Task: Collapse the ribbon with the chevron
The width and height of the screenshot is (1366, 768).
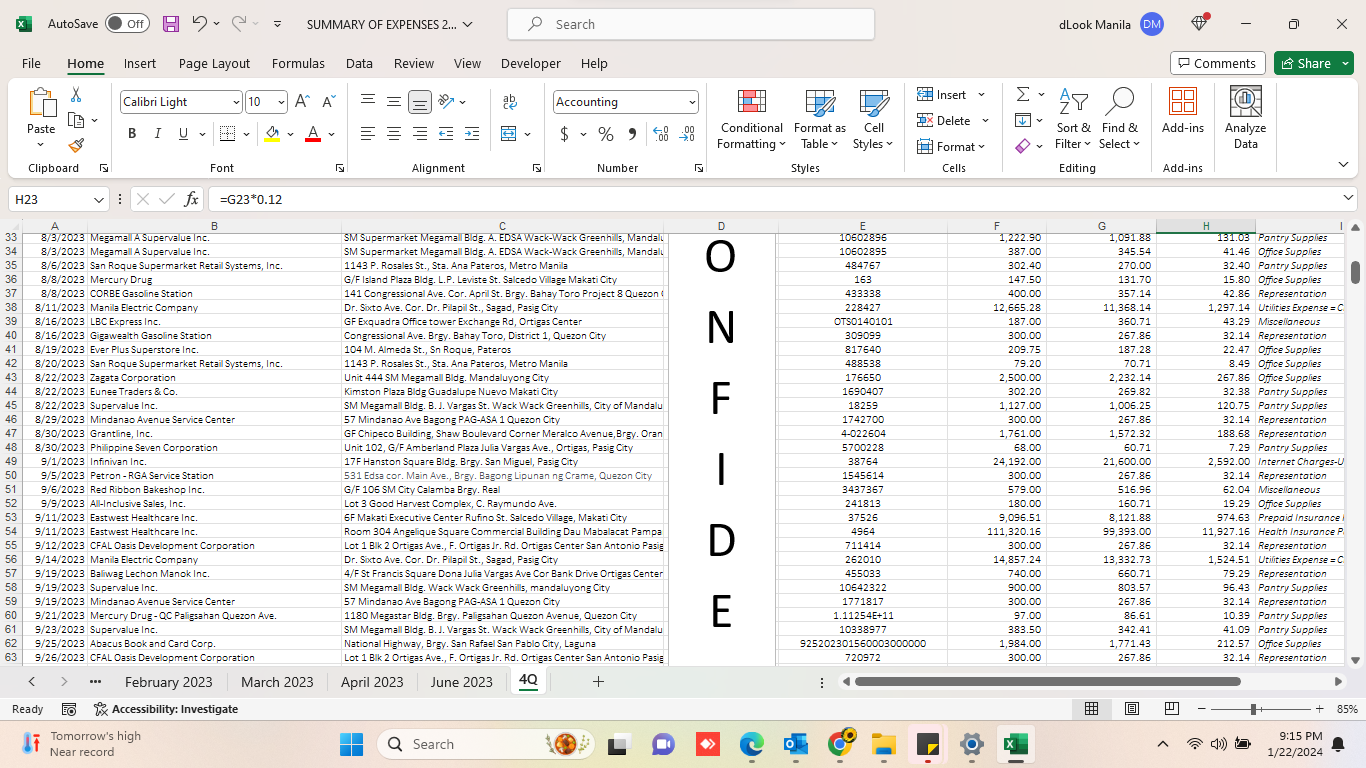Action: pos(1343,165)
